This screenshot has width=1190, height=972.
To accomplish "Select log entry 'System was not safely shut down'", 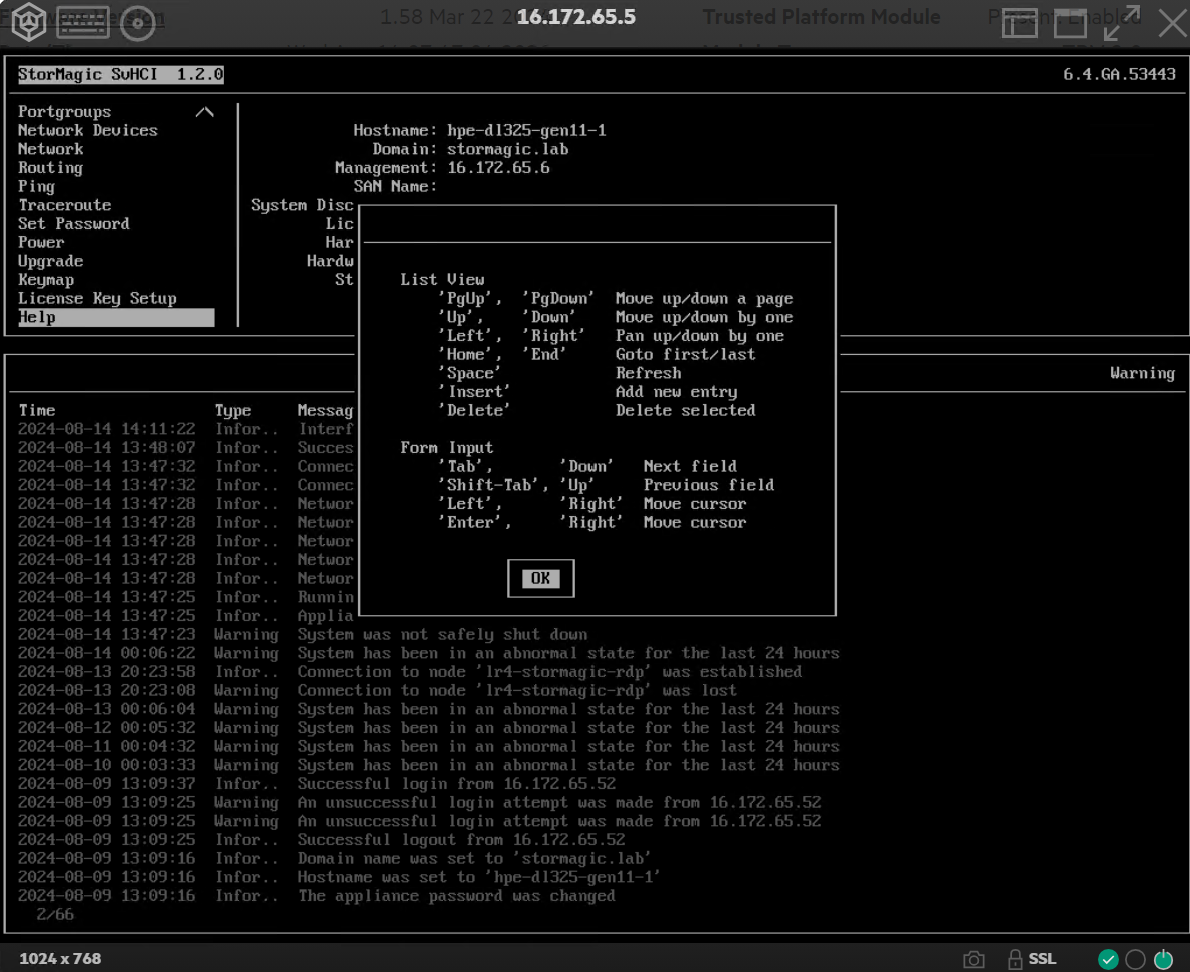I will point(429,634).
